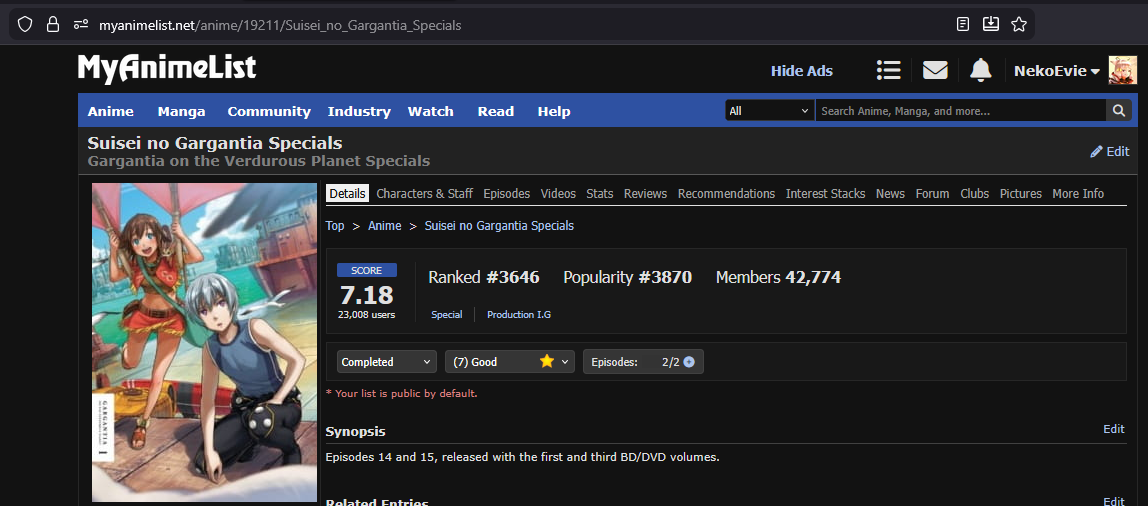Switch to the More Info tab
This screenshot has width=1148, height=506.
point(1078,193)
